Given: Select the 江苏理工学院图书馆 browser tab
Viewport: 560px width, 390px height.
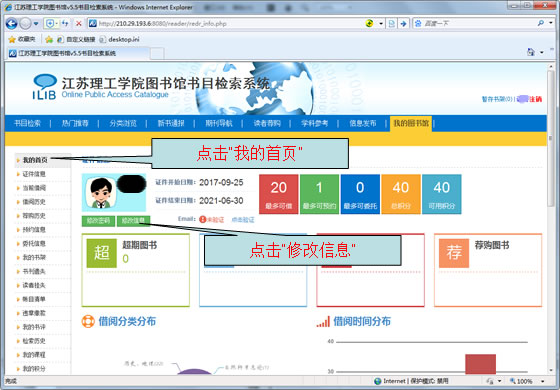Looking at the screenshot, I should [x=77, y=53].
